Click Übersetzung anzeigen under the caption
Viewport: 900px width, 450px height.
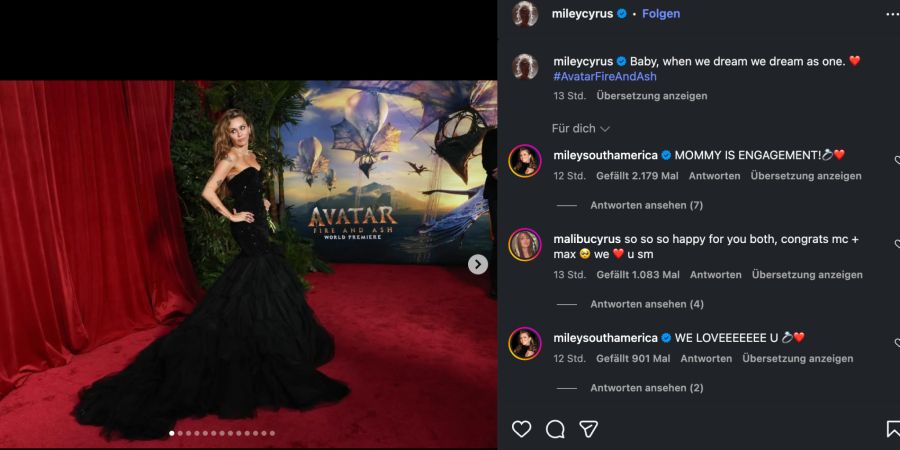pyautogui.click(x=651, y=96)
